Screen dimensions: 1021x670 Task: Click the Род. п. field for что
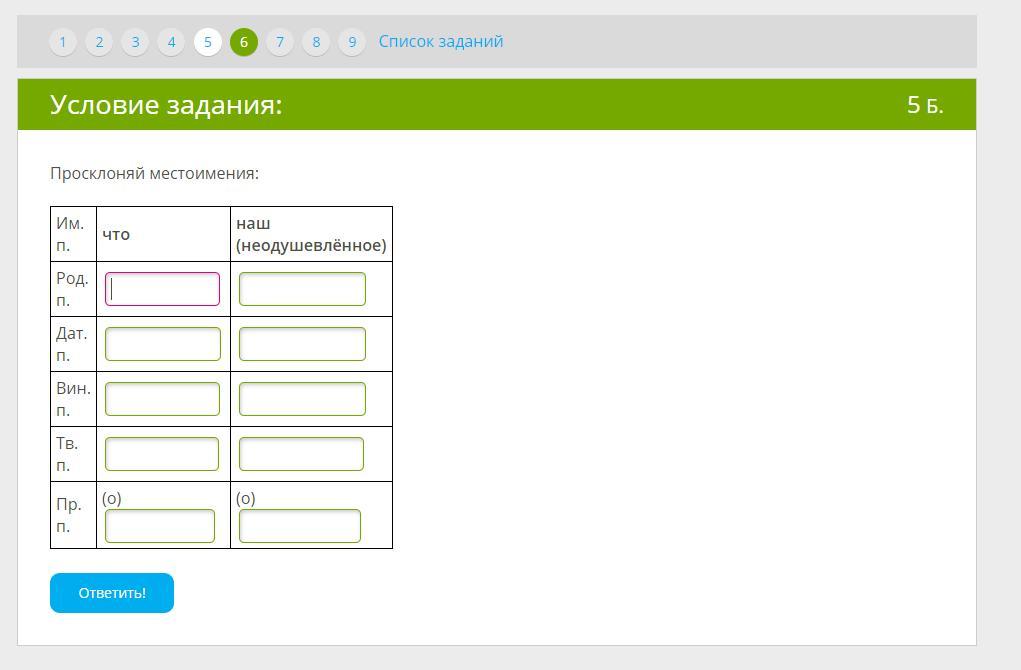[162, 289]
